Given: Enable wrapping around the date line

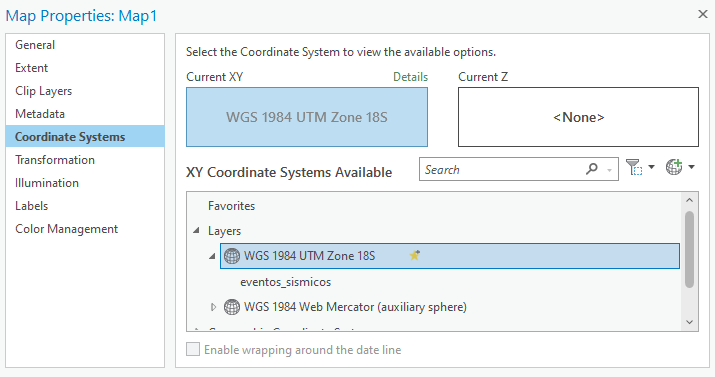Looking at the screenshot, I should [x=193, y=350].
